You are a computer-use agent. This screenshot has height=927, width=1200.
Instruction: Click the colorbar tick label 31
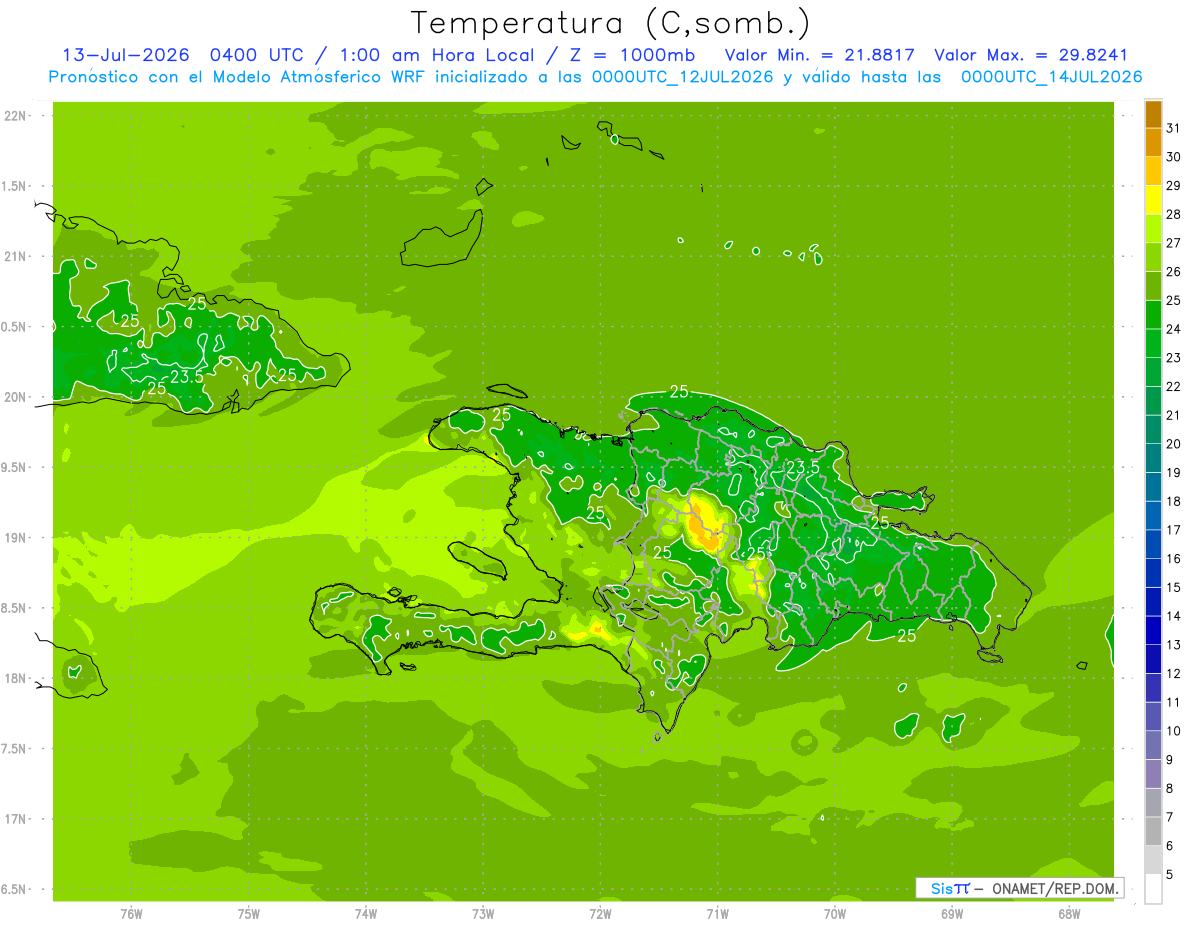[1173, 128]
